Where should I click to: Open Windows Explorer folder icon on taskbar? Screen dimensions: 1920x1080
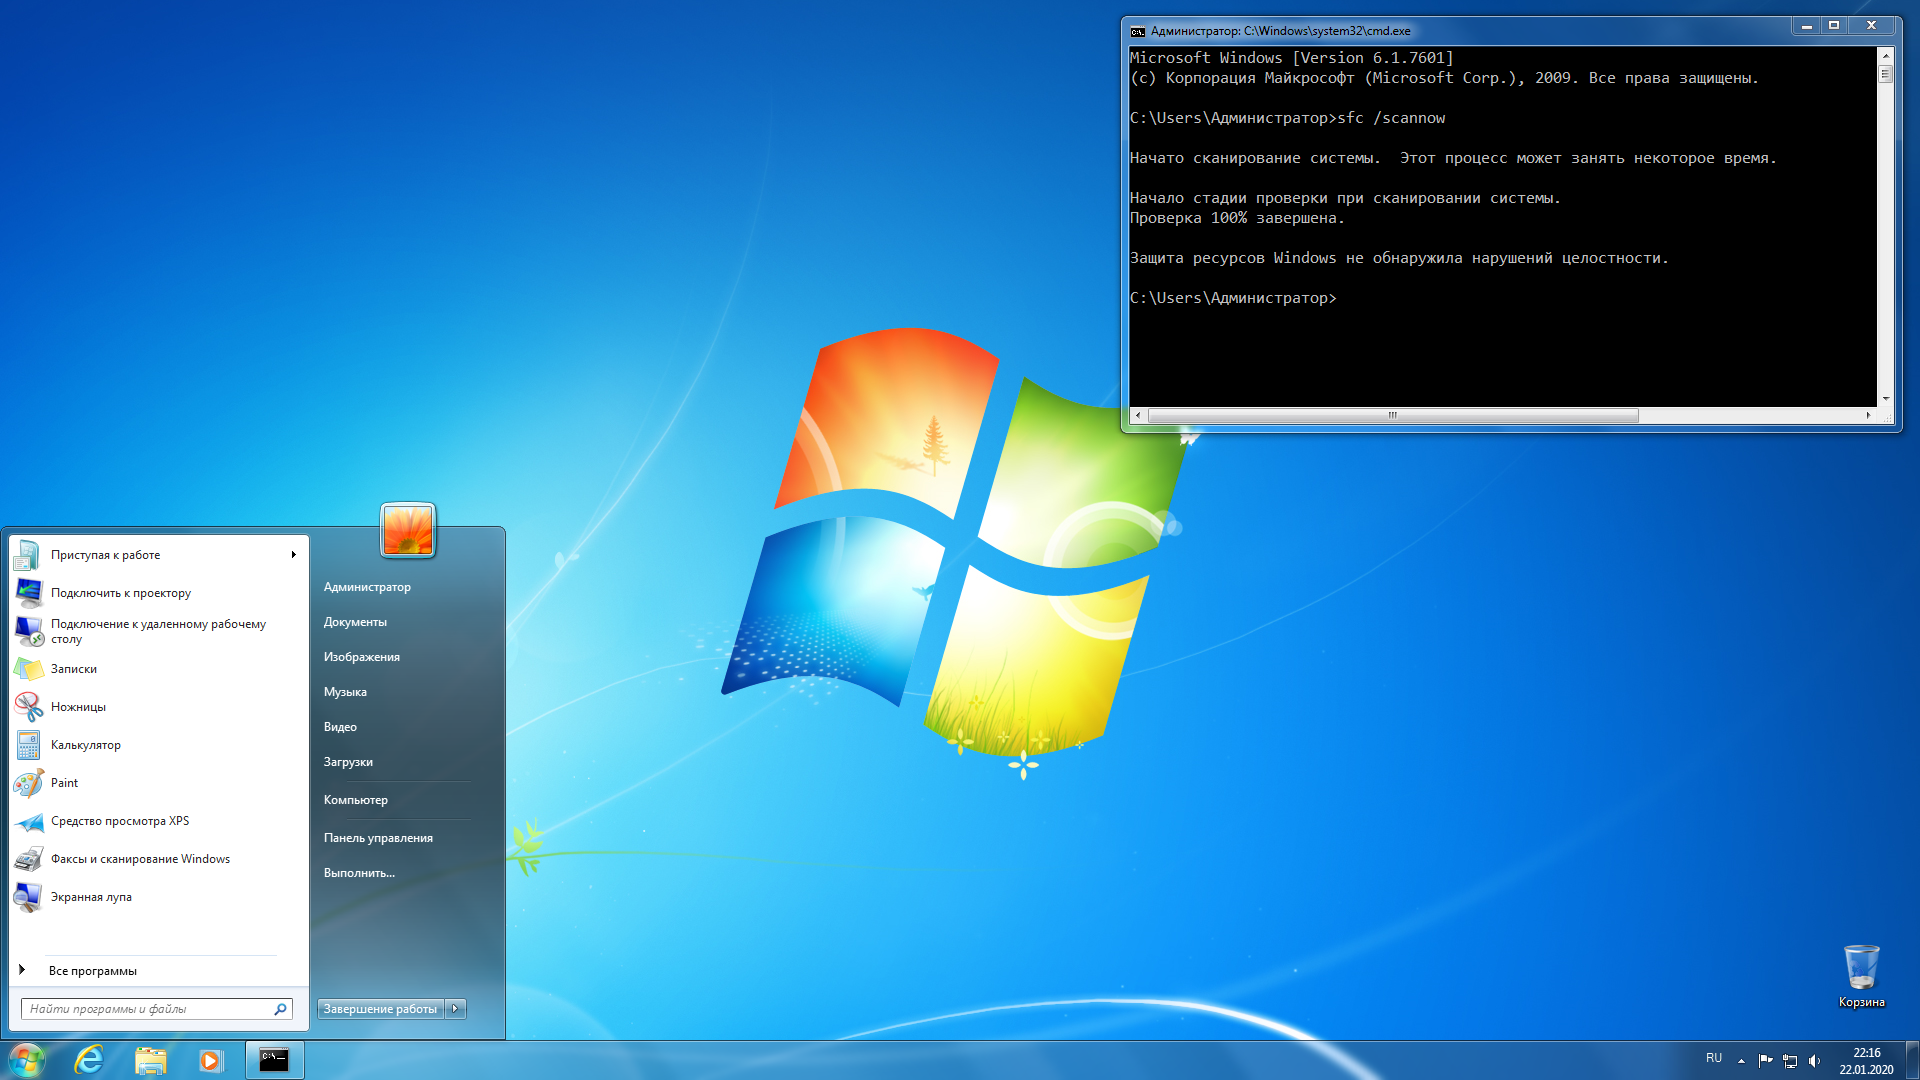click(x=150, y=1060)
